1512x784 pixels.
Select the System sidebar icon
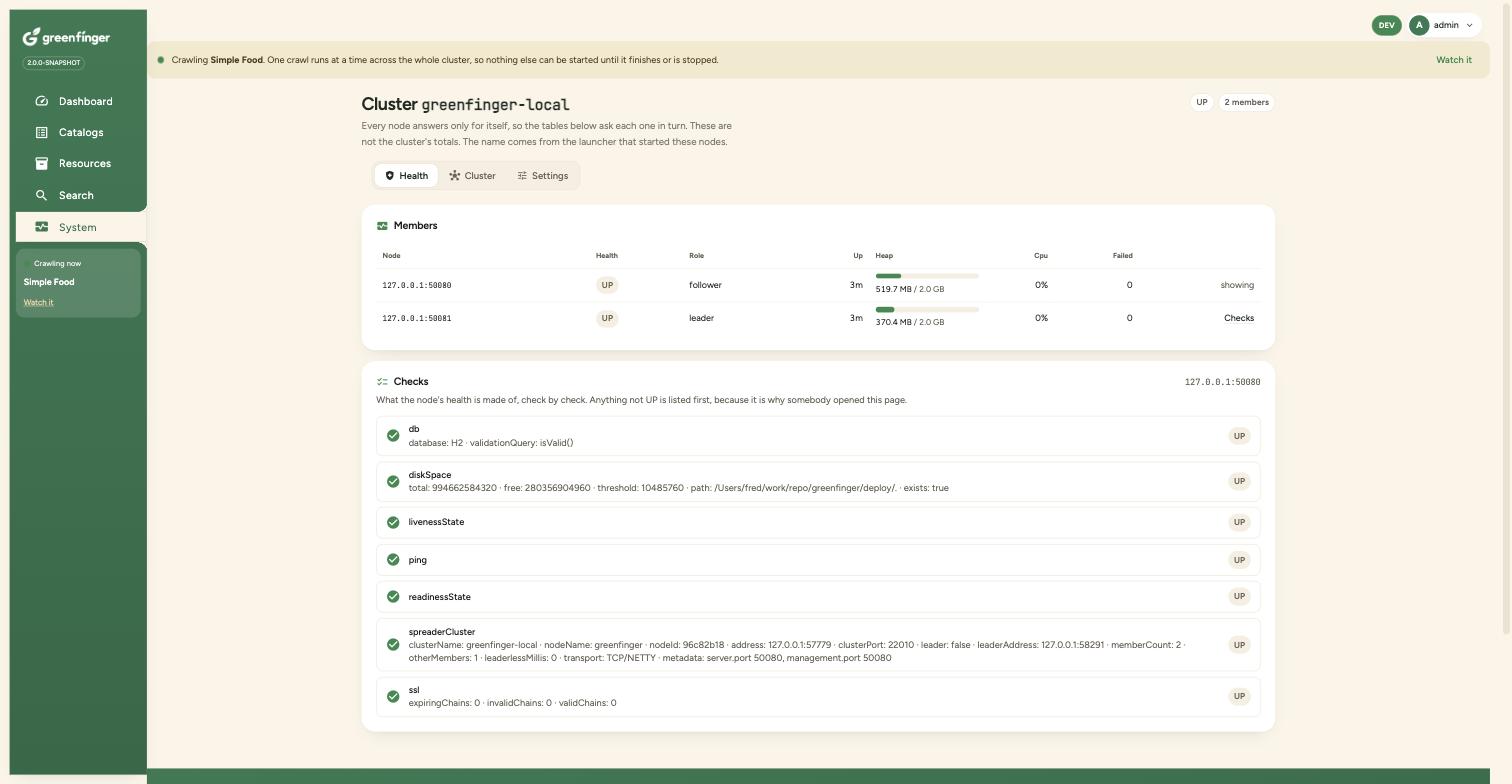pos(41,227)
